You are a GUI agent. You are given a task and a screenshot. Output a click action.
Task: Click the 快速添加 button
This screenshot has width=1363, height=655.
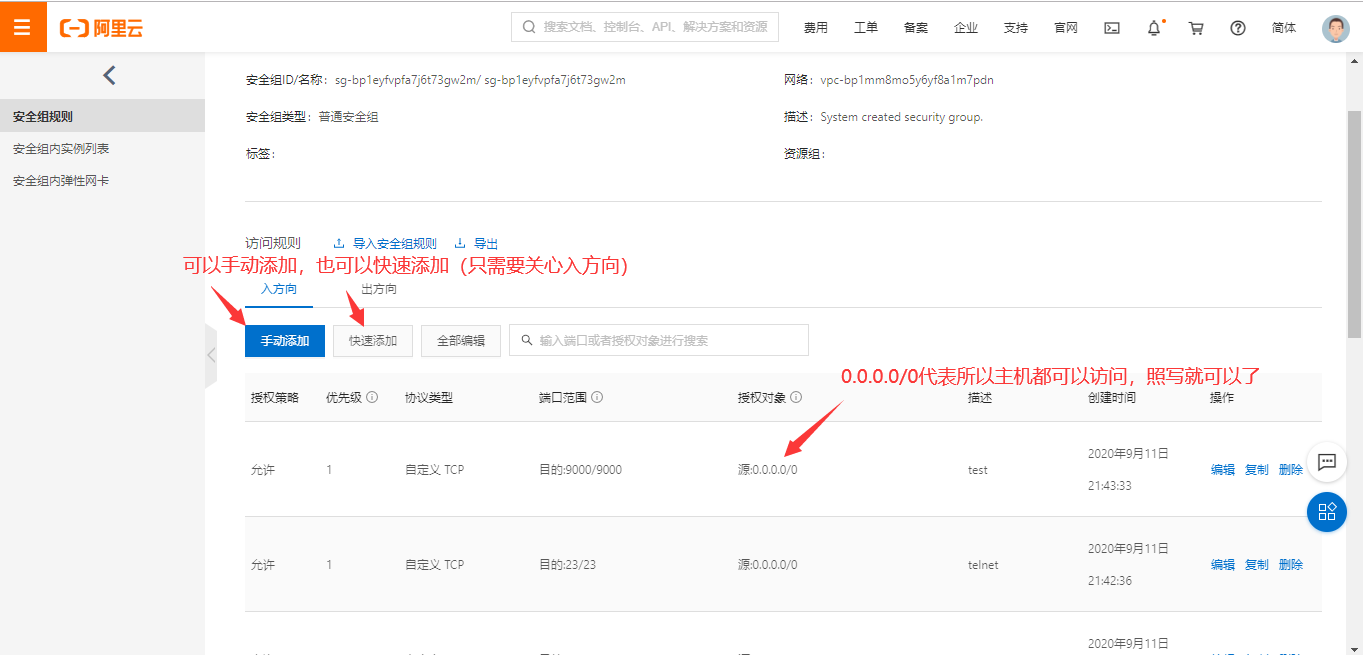pos(372,340)
